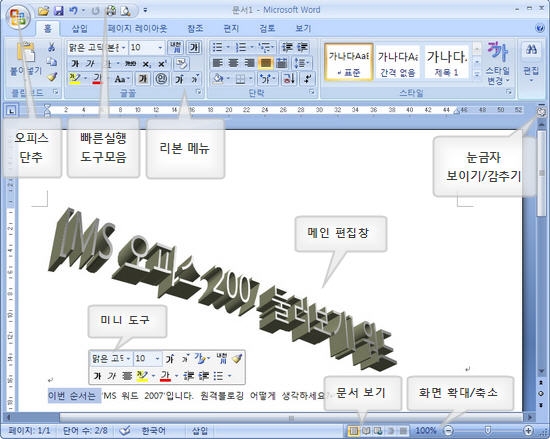Open the 페이지 레이아웃 tab

(138, 28)
